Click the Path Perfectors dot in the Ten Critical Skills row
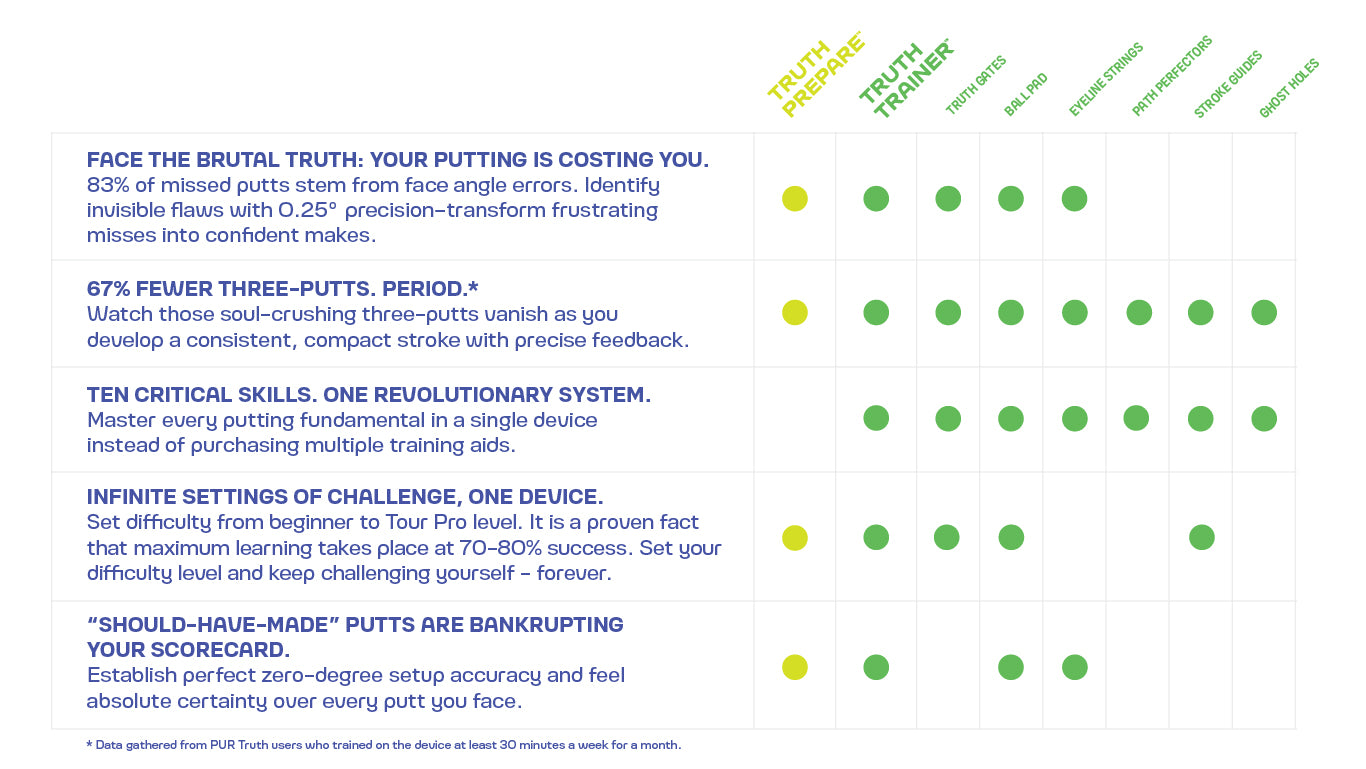This screenshot has width=1366, height=769. 1136,418
